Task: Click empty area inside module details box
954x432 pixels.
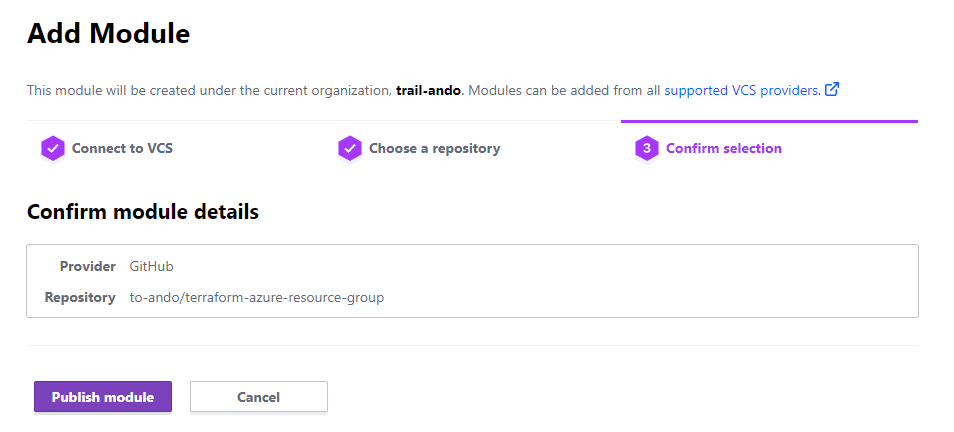Action: coord(650,281)
